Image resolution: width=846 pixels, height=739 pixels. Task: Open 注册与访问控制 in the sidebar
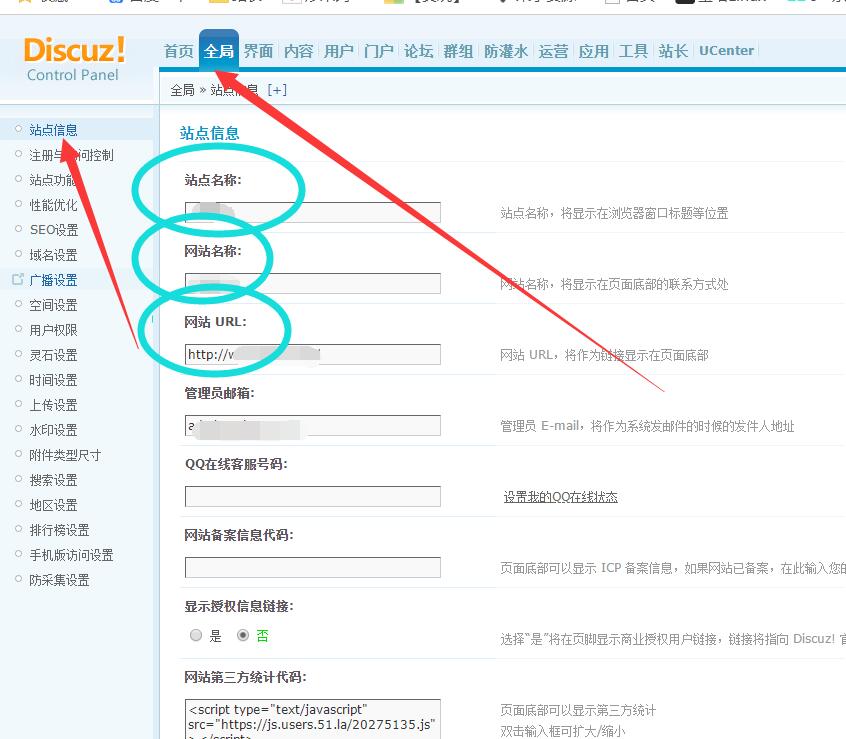pos(71,155)
